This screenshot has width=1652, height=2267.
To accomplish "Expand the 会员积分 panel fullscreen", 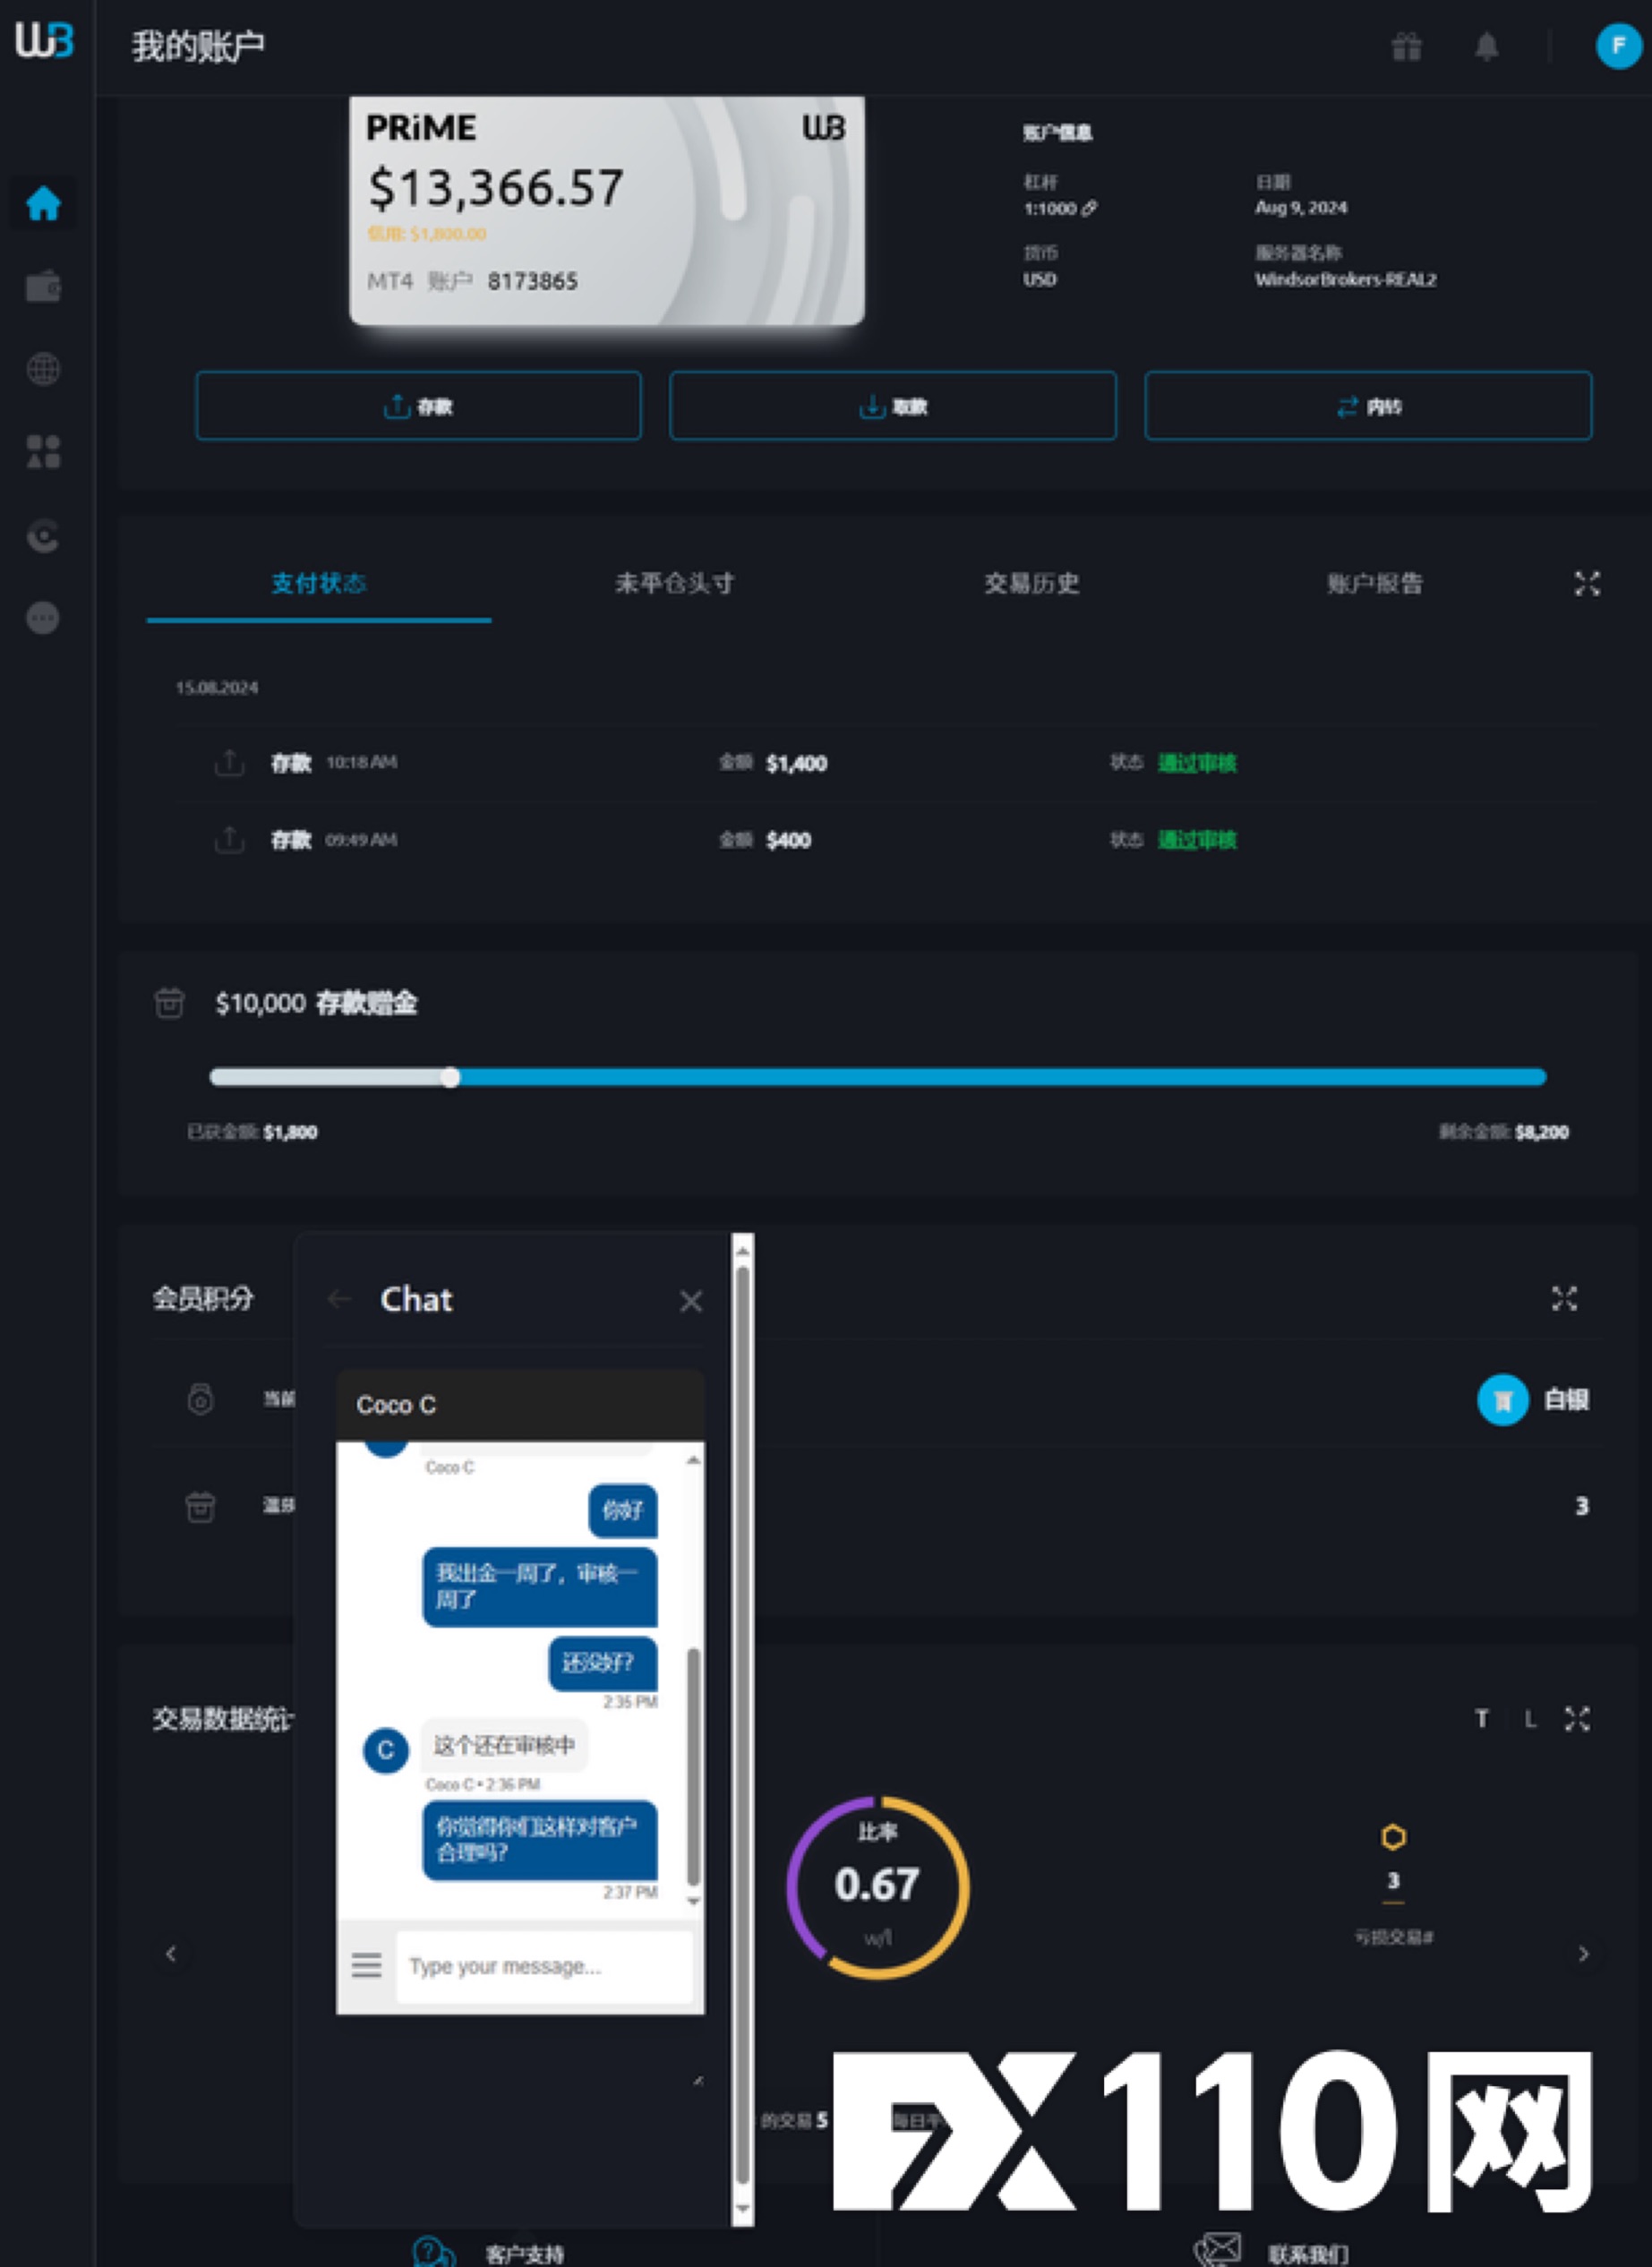I will (x=1564, y=1298).
